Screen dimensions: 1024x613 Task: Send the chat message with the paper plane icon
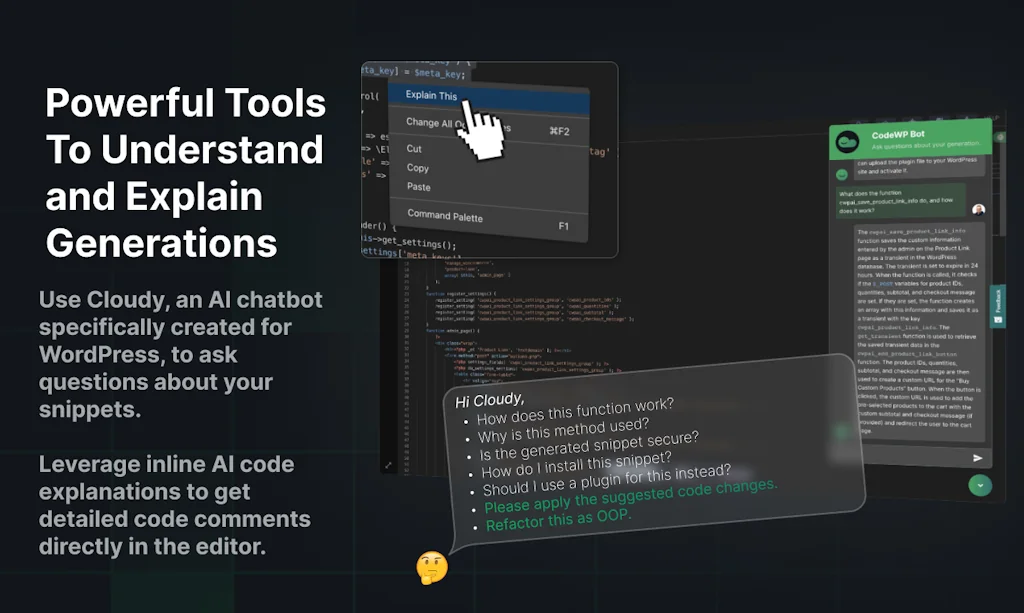point(979,458)
